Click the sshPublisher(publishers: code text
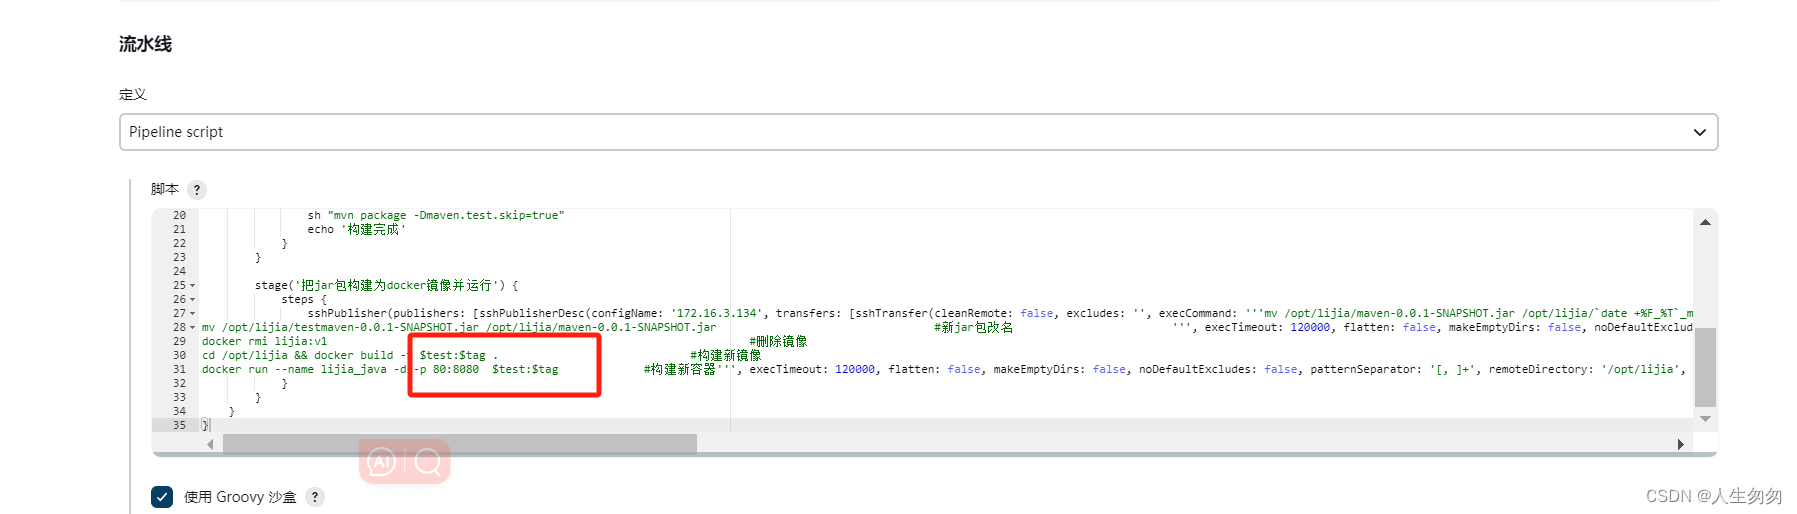The image size is (1797, 514). coord(388,314)
